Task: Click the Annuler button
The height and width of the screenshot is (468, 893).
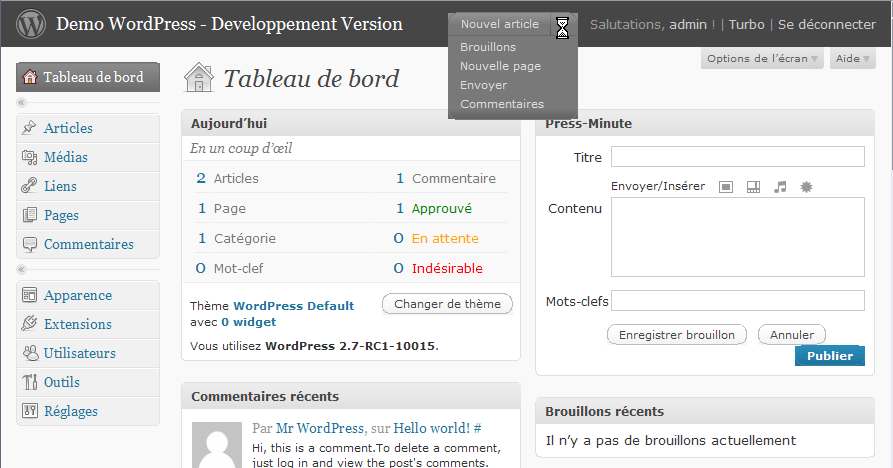Action: point(792,335)
